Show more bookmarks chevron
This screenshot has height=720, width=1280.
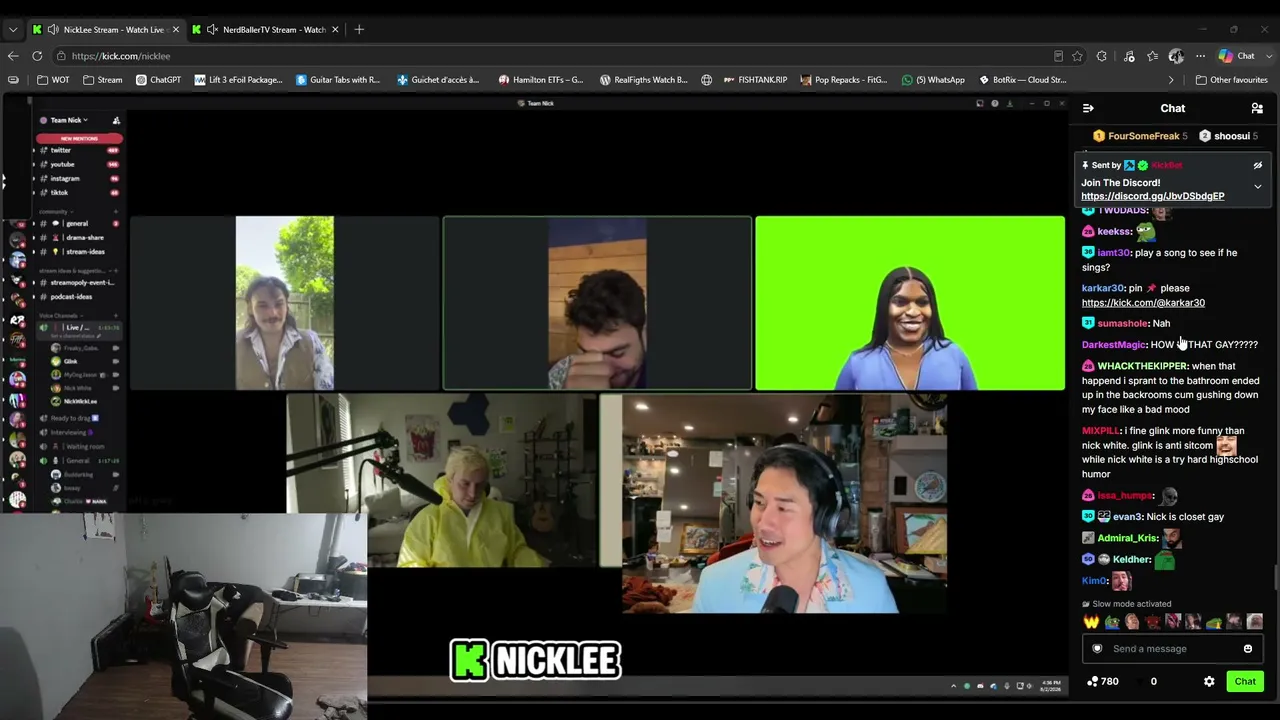coord(1171,80)
